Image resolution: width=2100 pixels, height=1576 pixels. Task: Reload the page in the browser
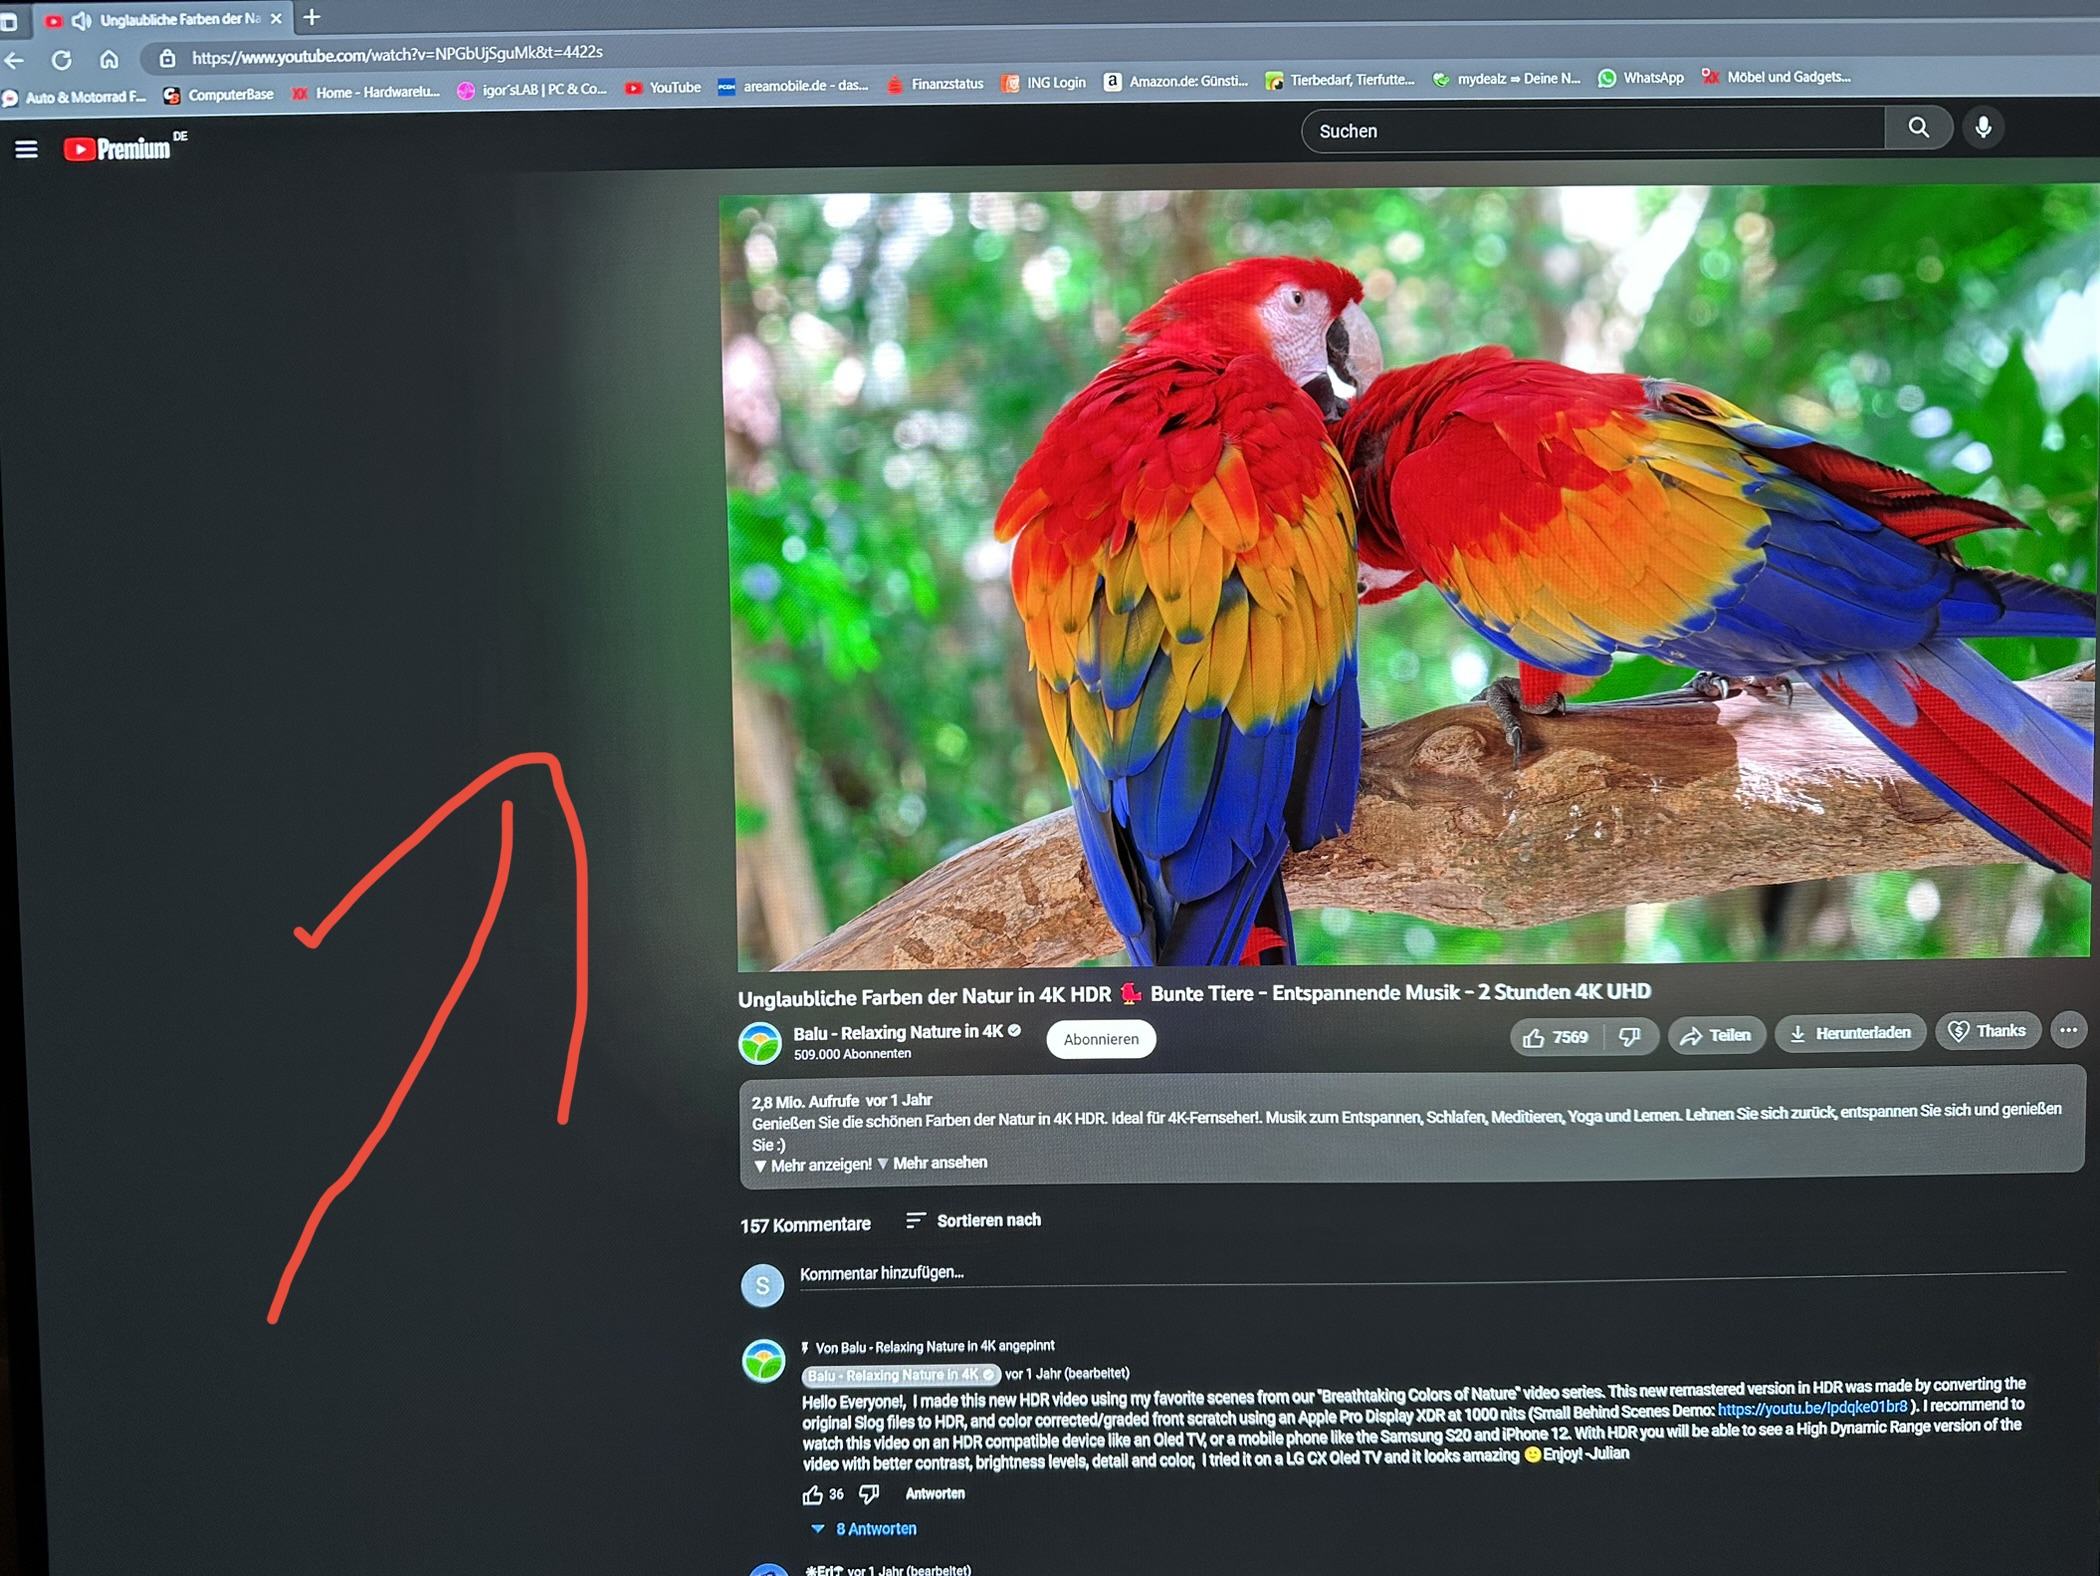61,60
